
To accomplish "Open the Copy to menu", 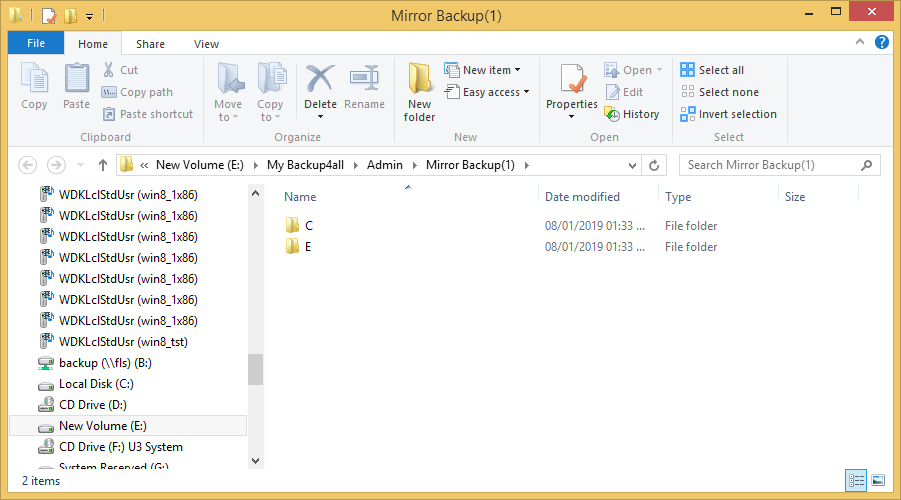I will [x=270, y=92].
